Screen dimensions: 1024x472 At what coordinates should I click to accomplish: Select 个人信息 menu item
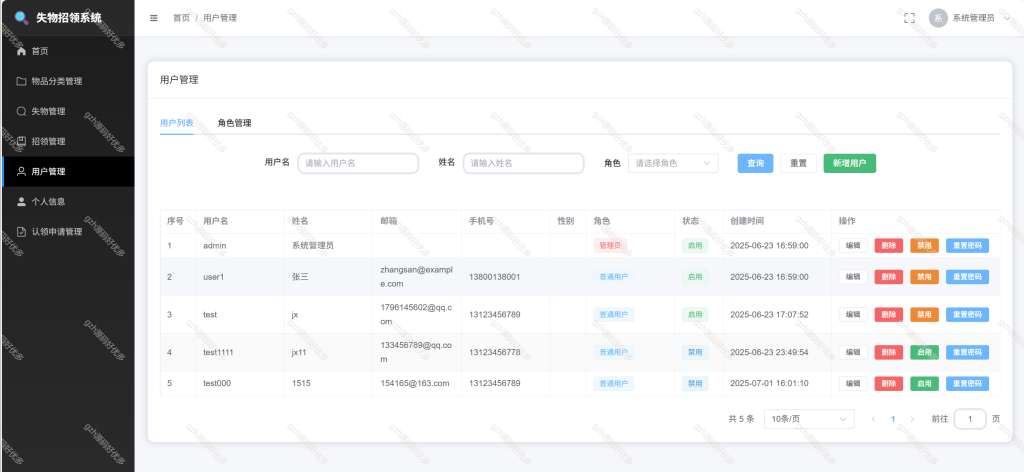(67, 201)
